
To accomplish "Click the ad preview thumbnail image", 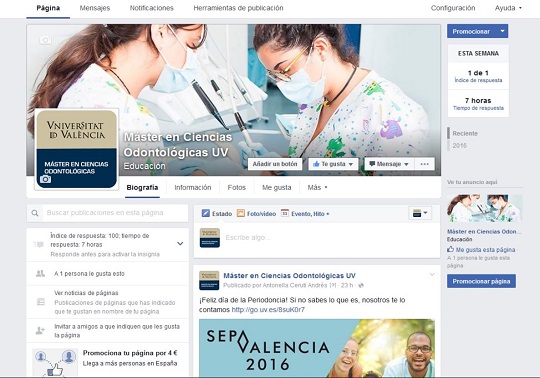I will pos(485,208).
